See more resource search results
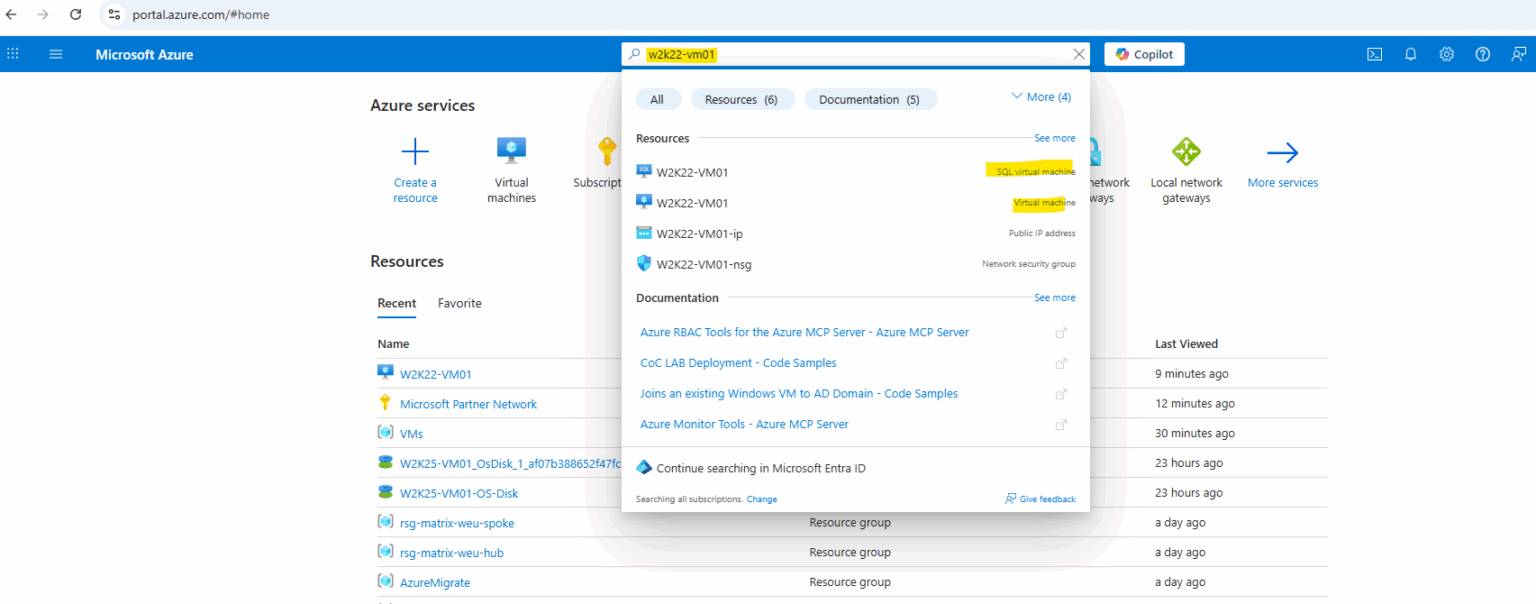Screen dimensions: 1536x604 [x=1054, y=137]
